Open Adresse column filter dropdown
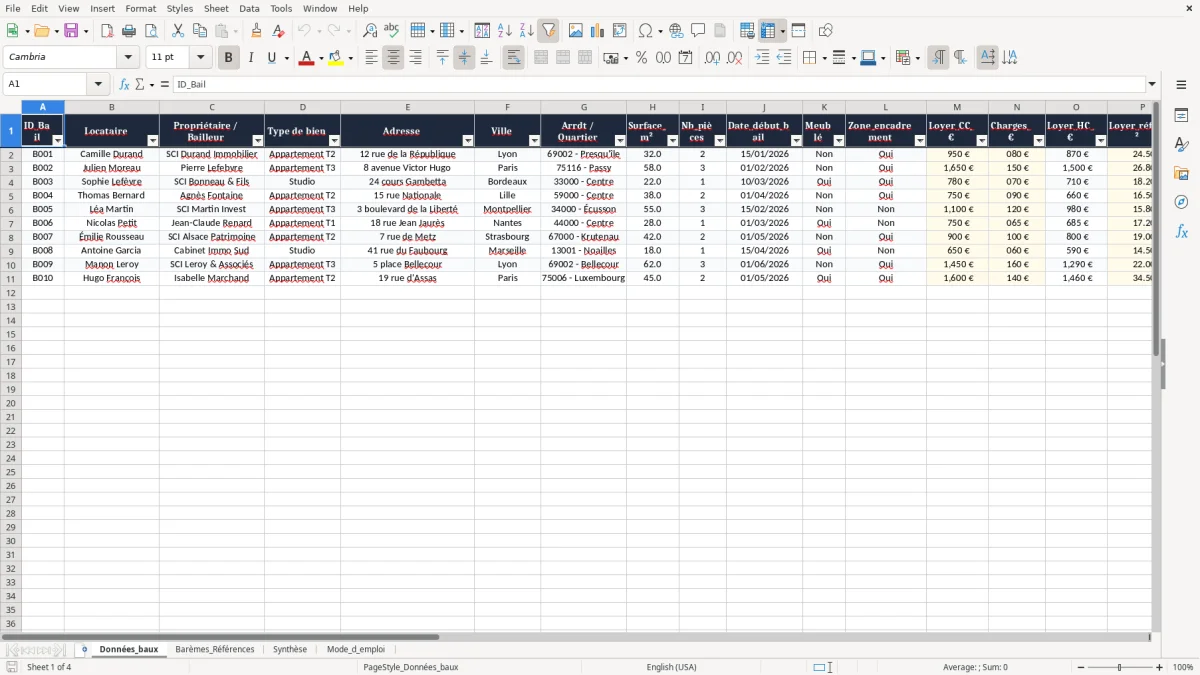 [468, 141]
